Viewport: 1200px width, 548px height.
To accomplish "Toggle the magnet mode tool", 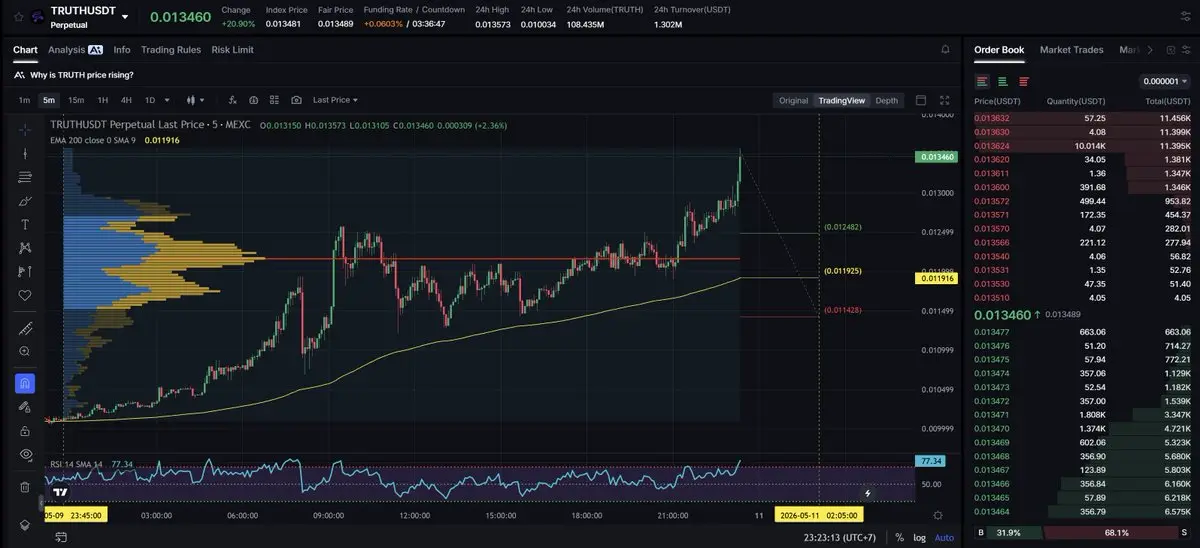I will tap(25, 383).
